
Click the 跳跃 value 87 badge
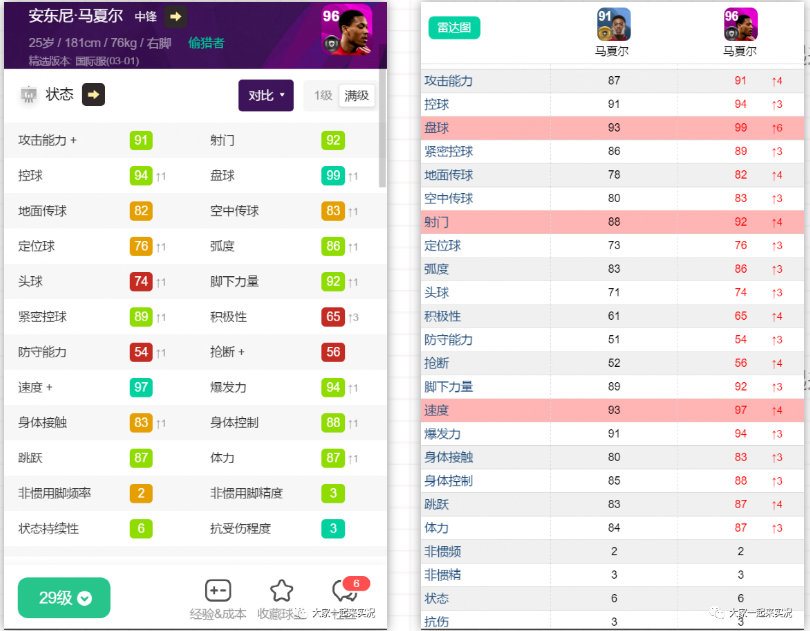pos(141,458)
